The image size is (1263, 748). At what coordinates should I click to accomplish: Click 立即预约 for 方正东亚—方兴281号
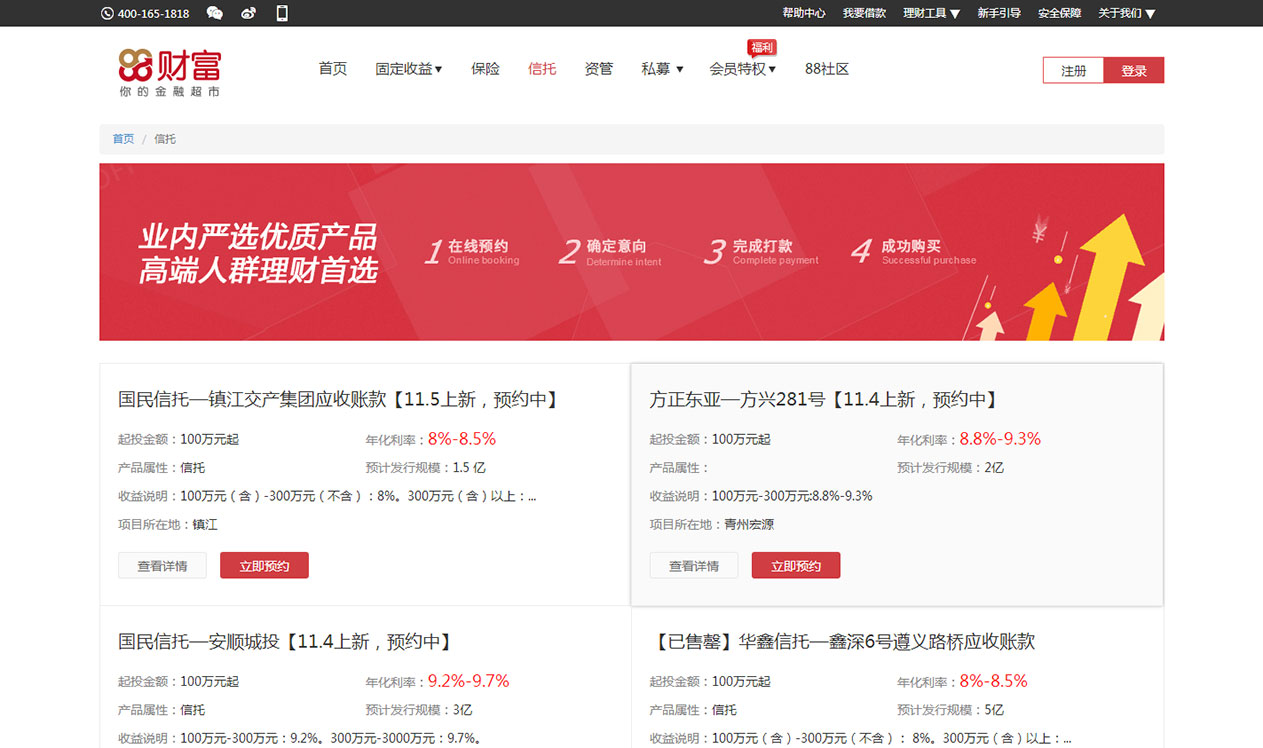(796, 566)
